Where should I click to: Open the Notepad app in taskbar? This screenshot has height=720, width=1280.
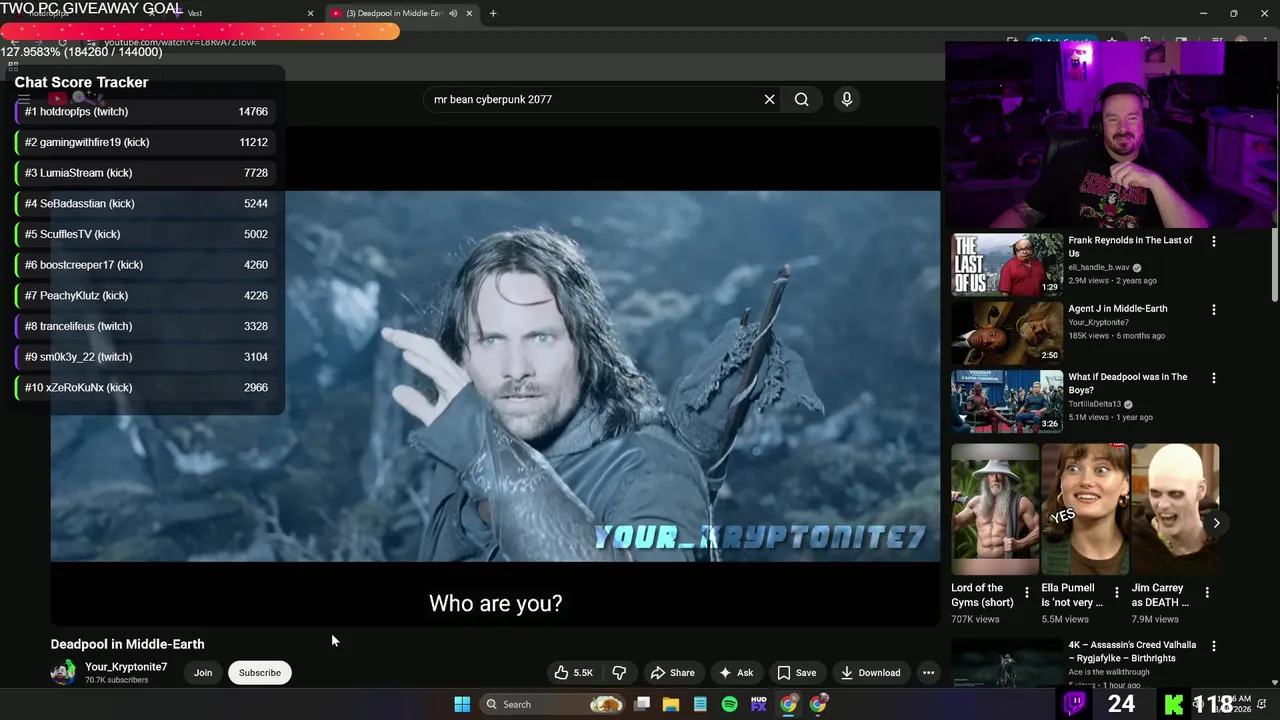[x=700, y=704]
